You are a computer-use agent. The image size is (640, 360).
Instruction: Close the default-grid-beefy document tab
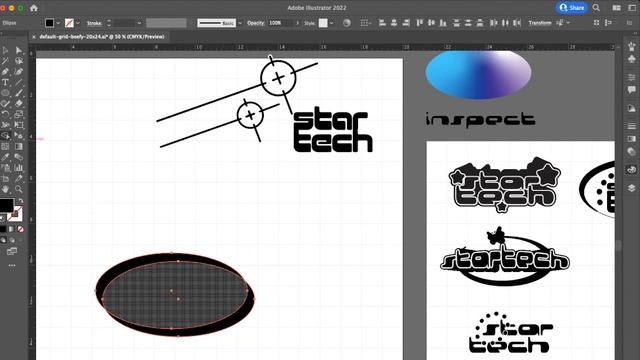[x=33, y=37]
